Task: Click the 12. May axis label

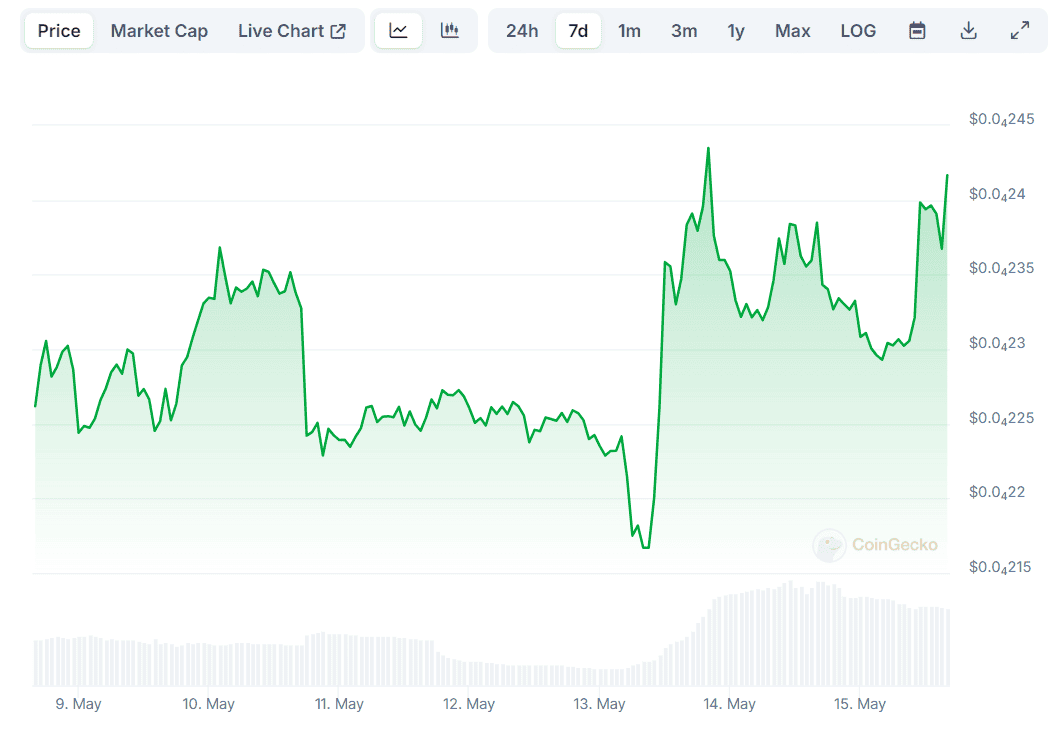Action: coord(469,704)
